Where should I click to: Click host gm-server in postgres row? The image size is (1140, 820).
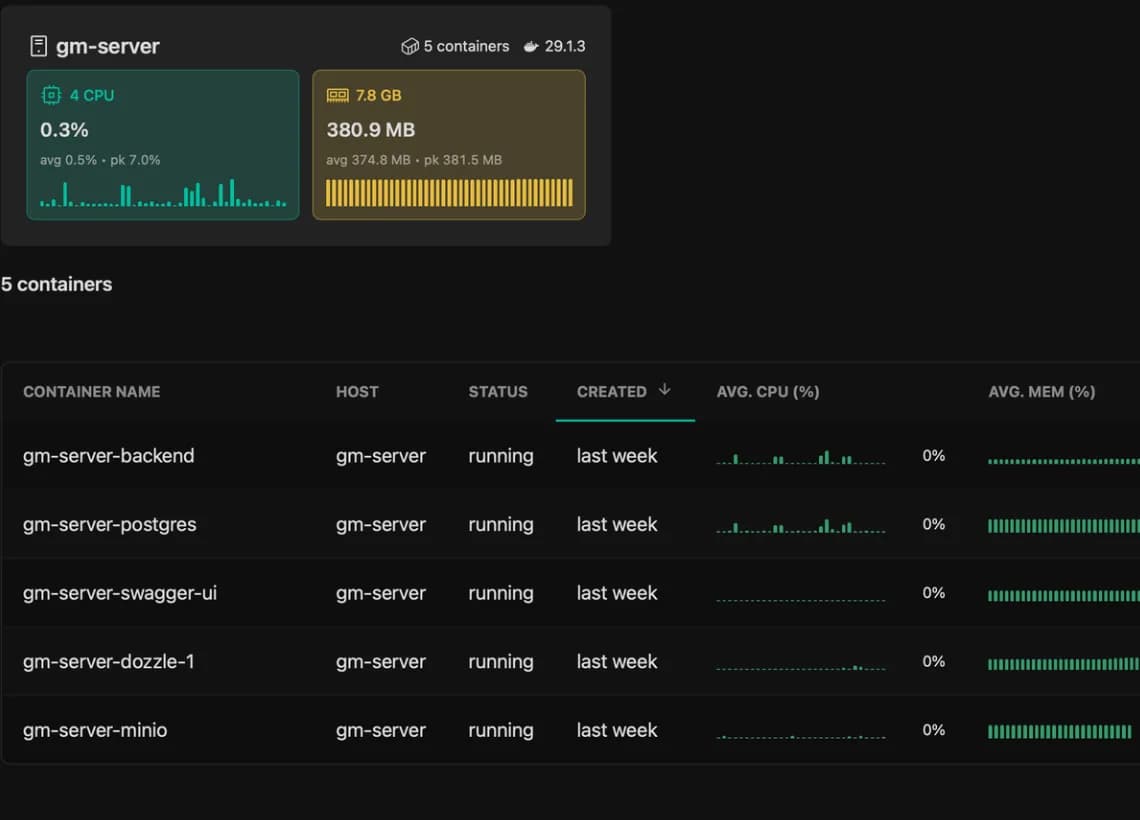[x=381, y=525]
